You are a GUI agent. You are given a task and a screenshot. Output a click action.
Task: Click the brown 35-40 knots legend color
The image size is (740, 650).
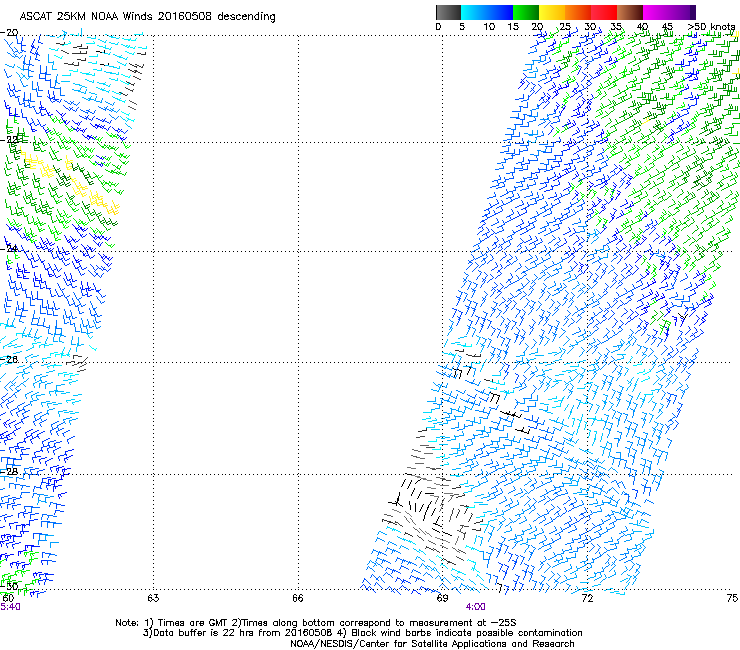(x=630, y=12)
